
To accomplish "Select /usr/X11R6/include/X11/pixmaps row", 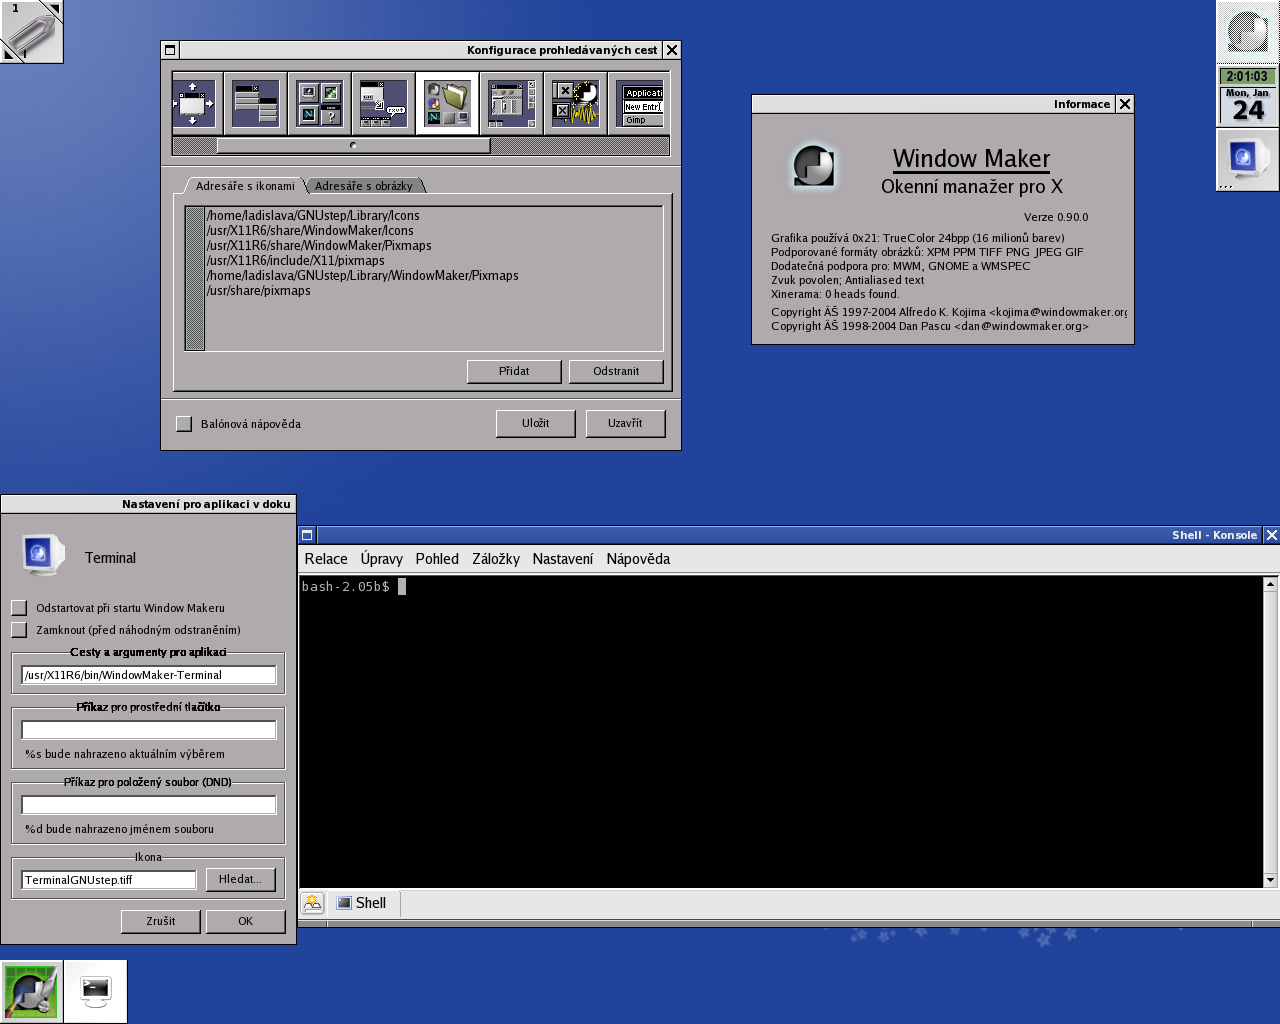I will (434, 260).
